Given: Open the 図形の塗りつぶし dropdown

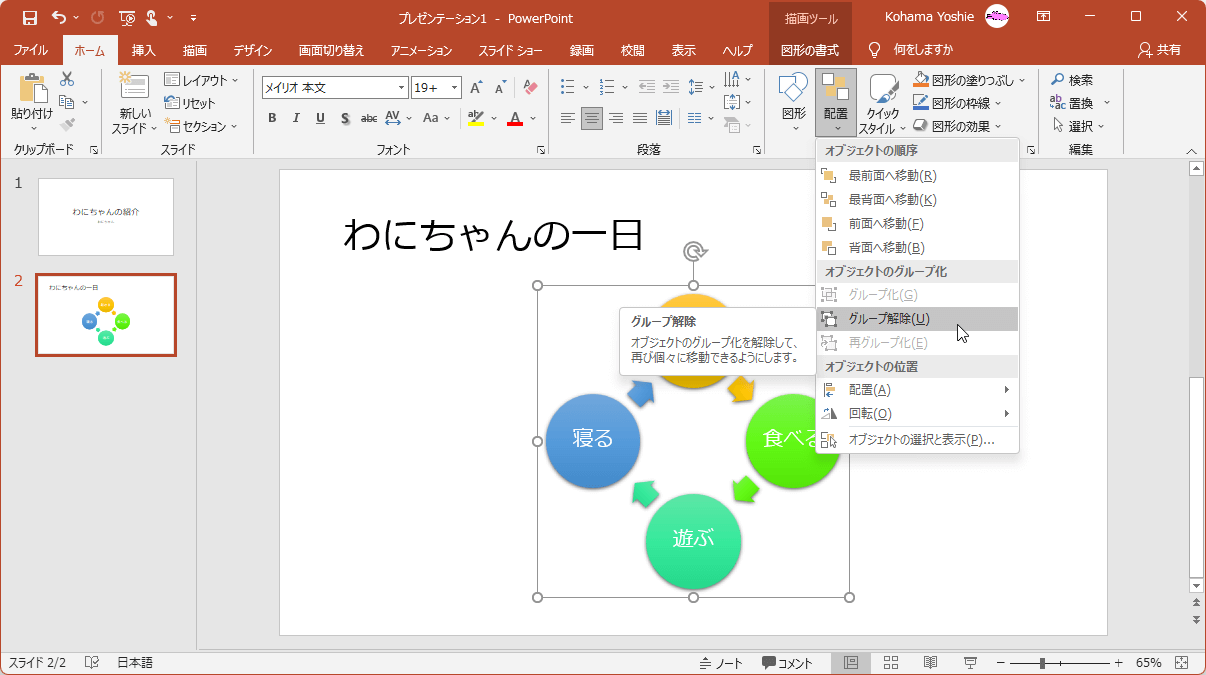Looking at the screenshot, I should coord(1024,80).
